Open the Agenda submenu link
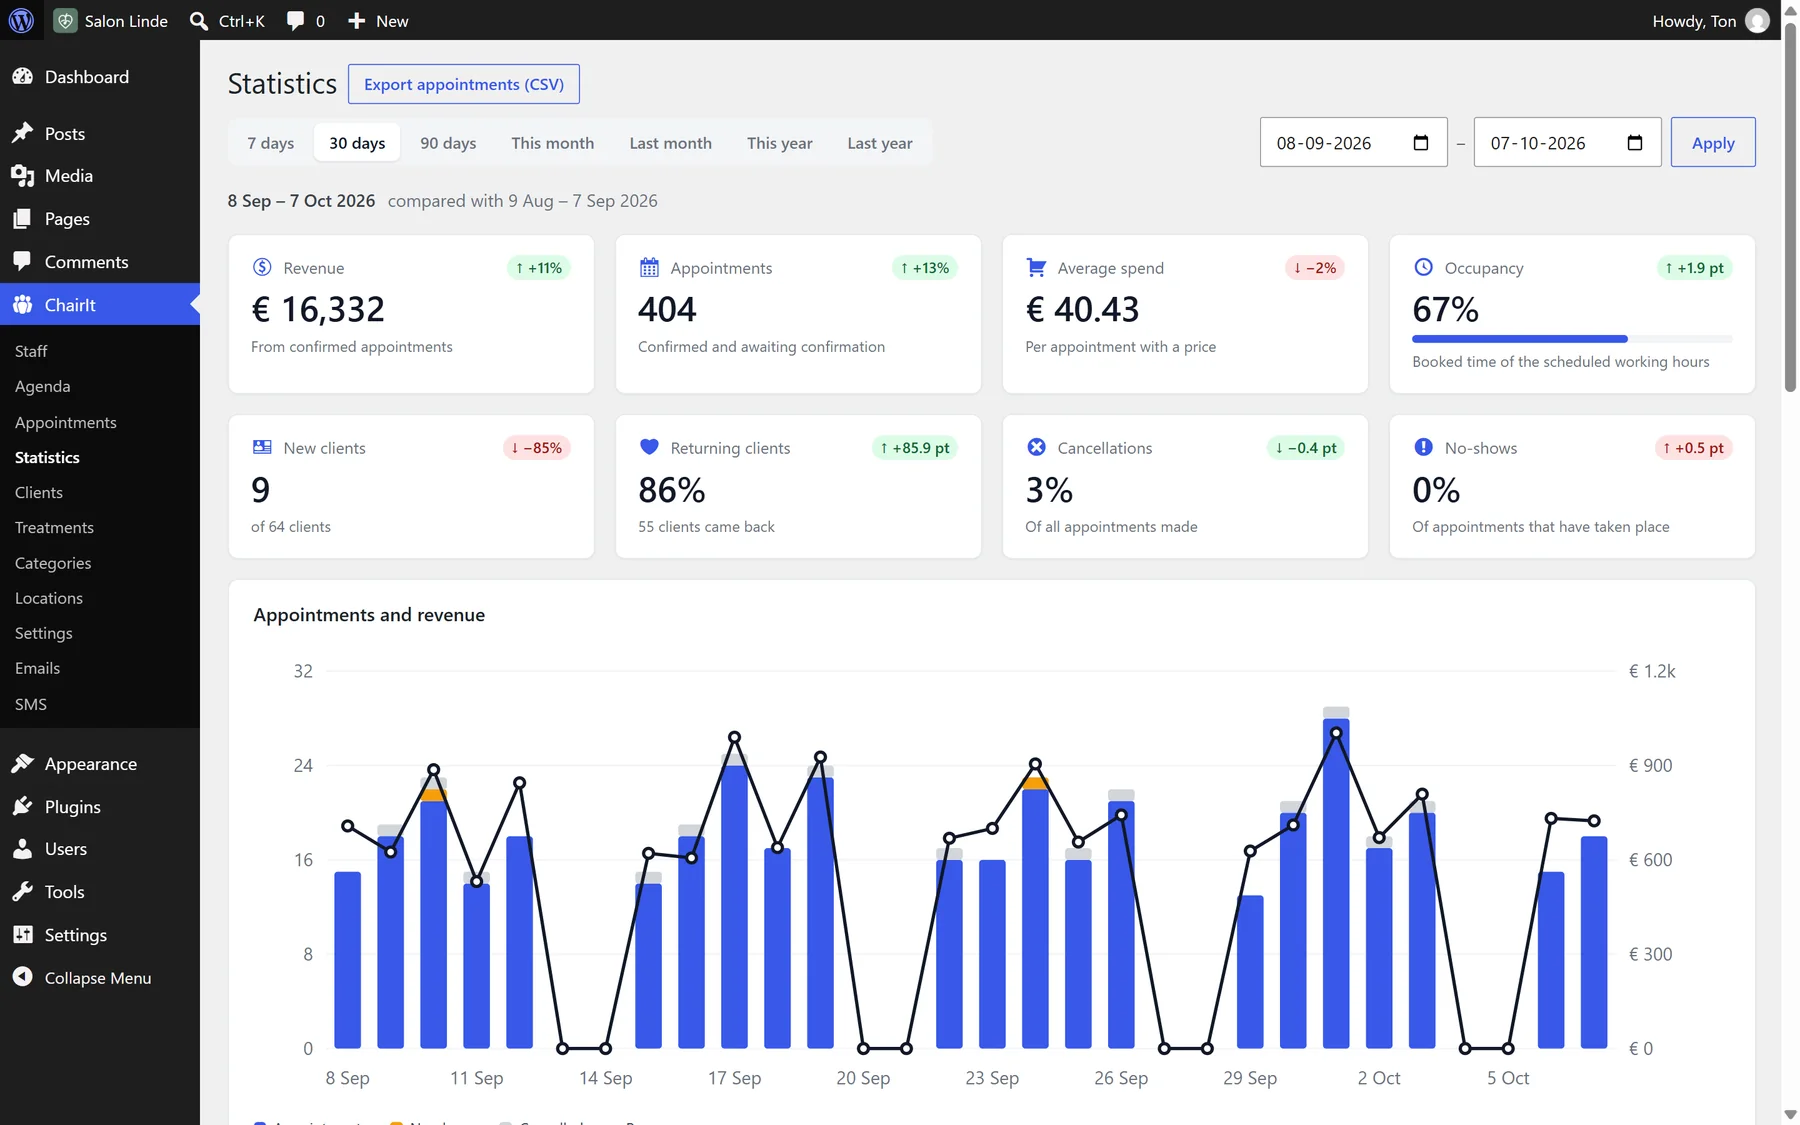Image resolution: width=1800 pixels, height=1125 pixels. pyautogui.click(x=43, y=386)
